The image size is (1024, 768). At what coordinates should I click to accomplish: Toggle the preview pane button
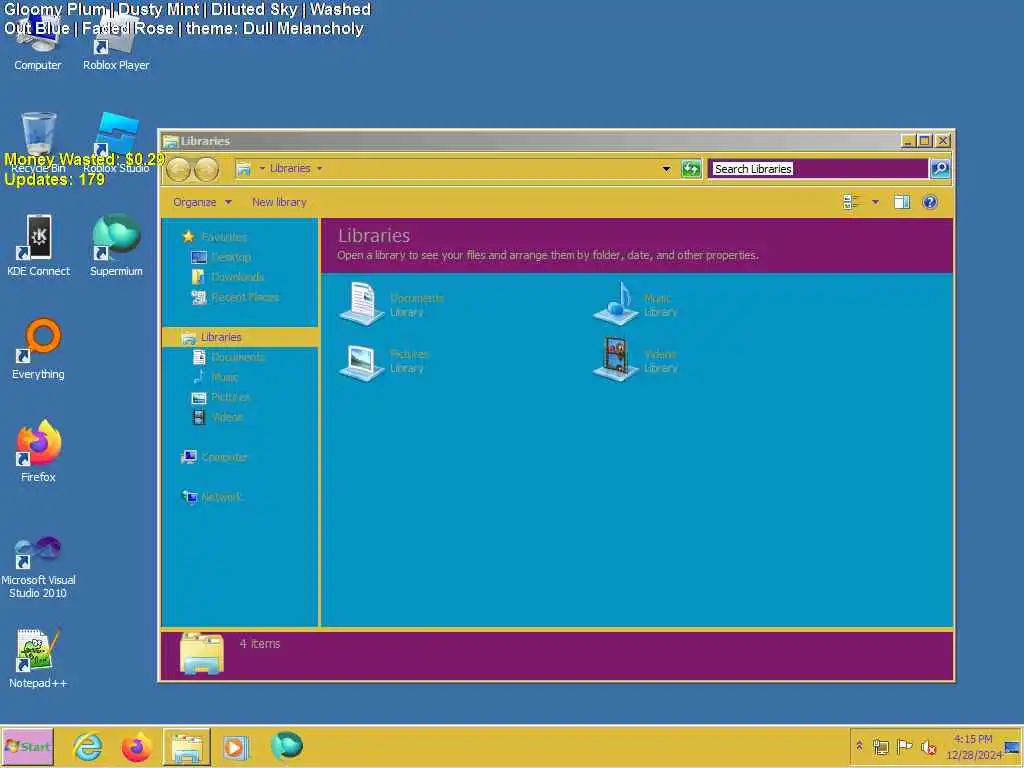902,202
